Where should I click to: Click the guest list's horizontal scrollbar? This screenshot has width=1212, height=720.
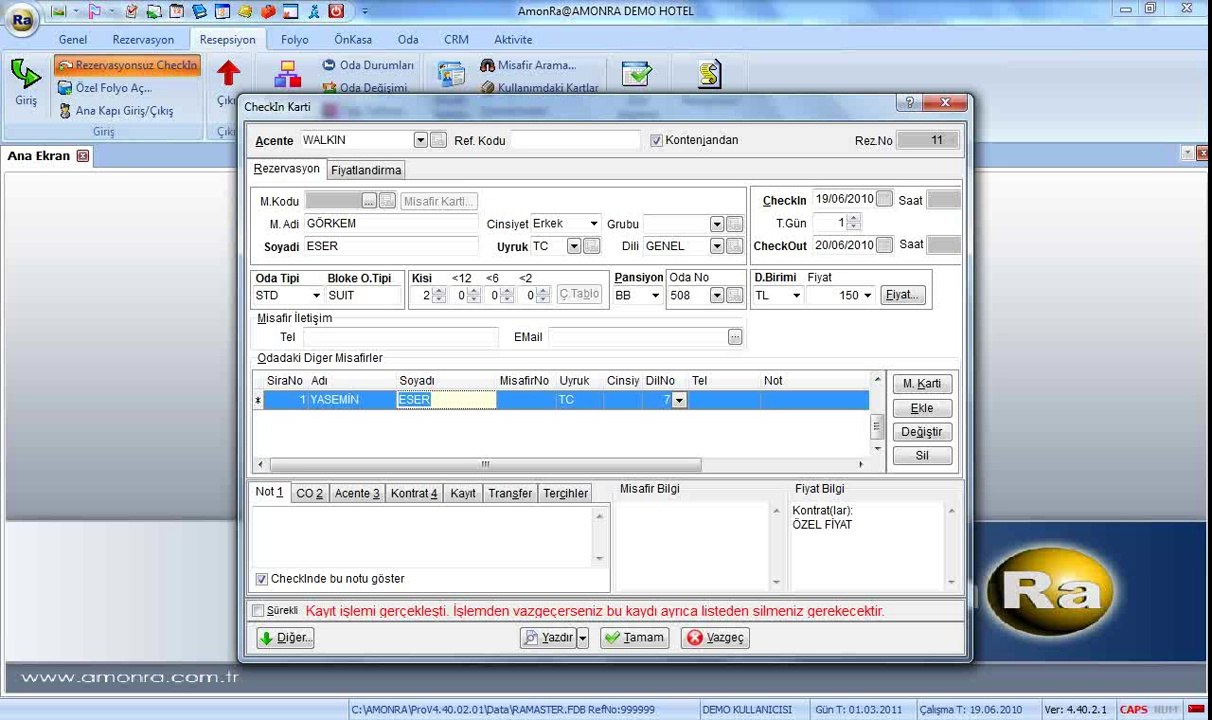[x=563, y=465]
